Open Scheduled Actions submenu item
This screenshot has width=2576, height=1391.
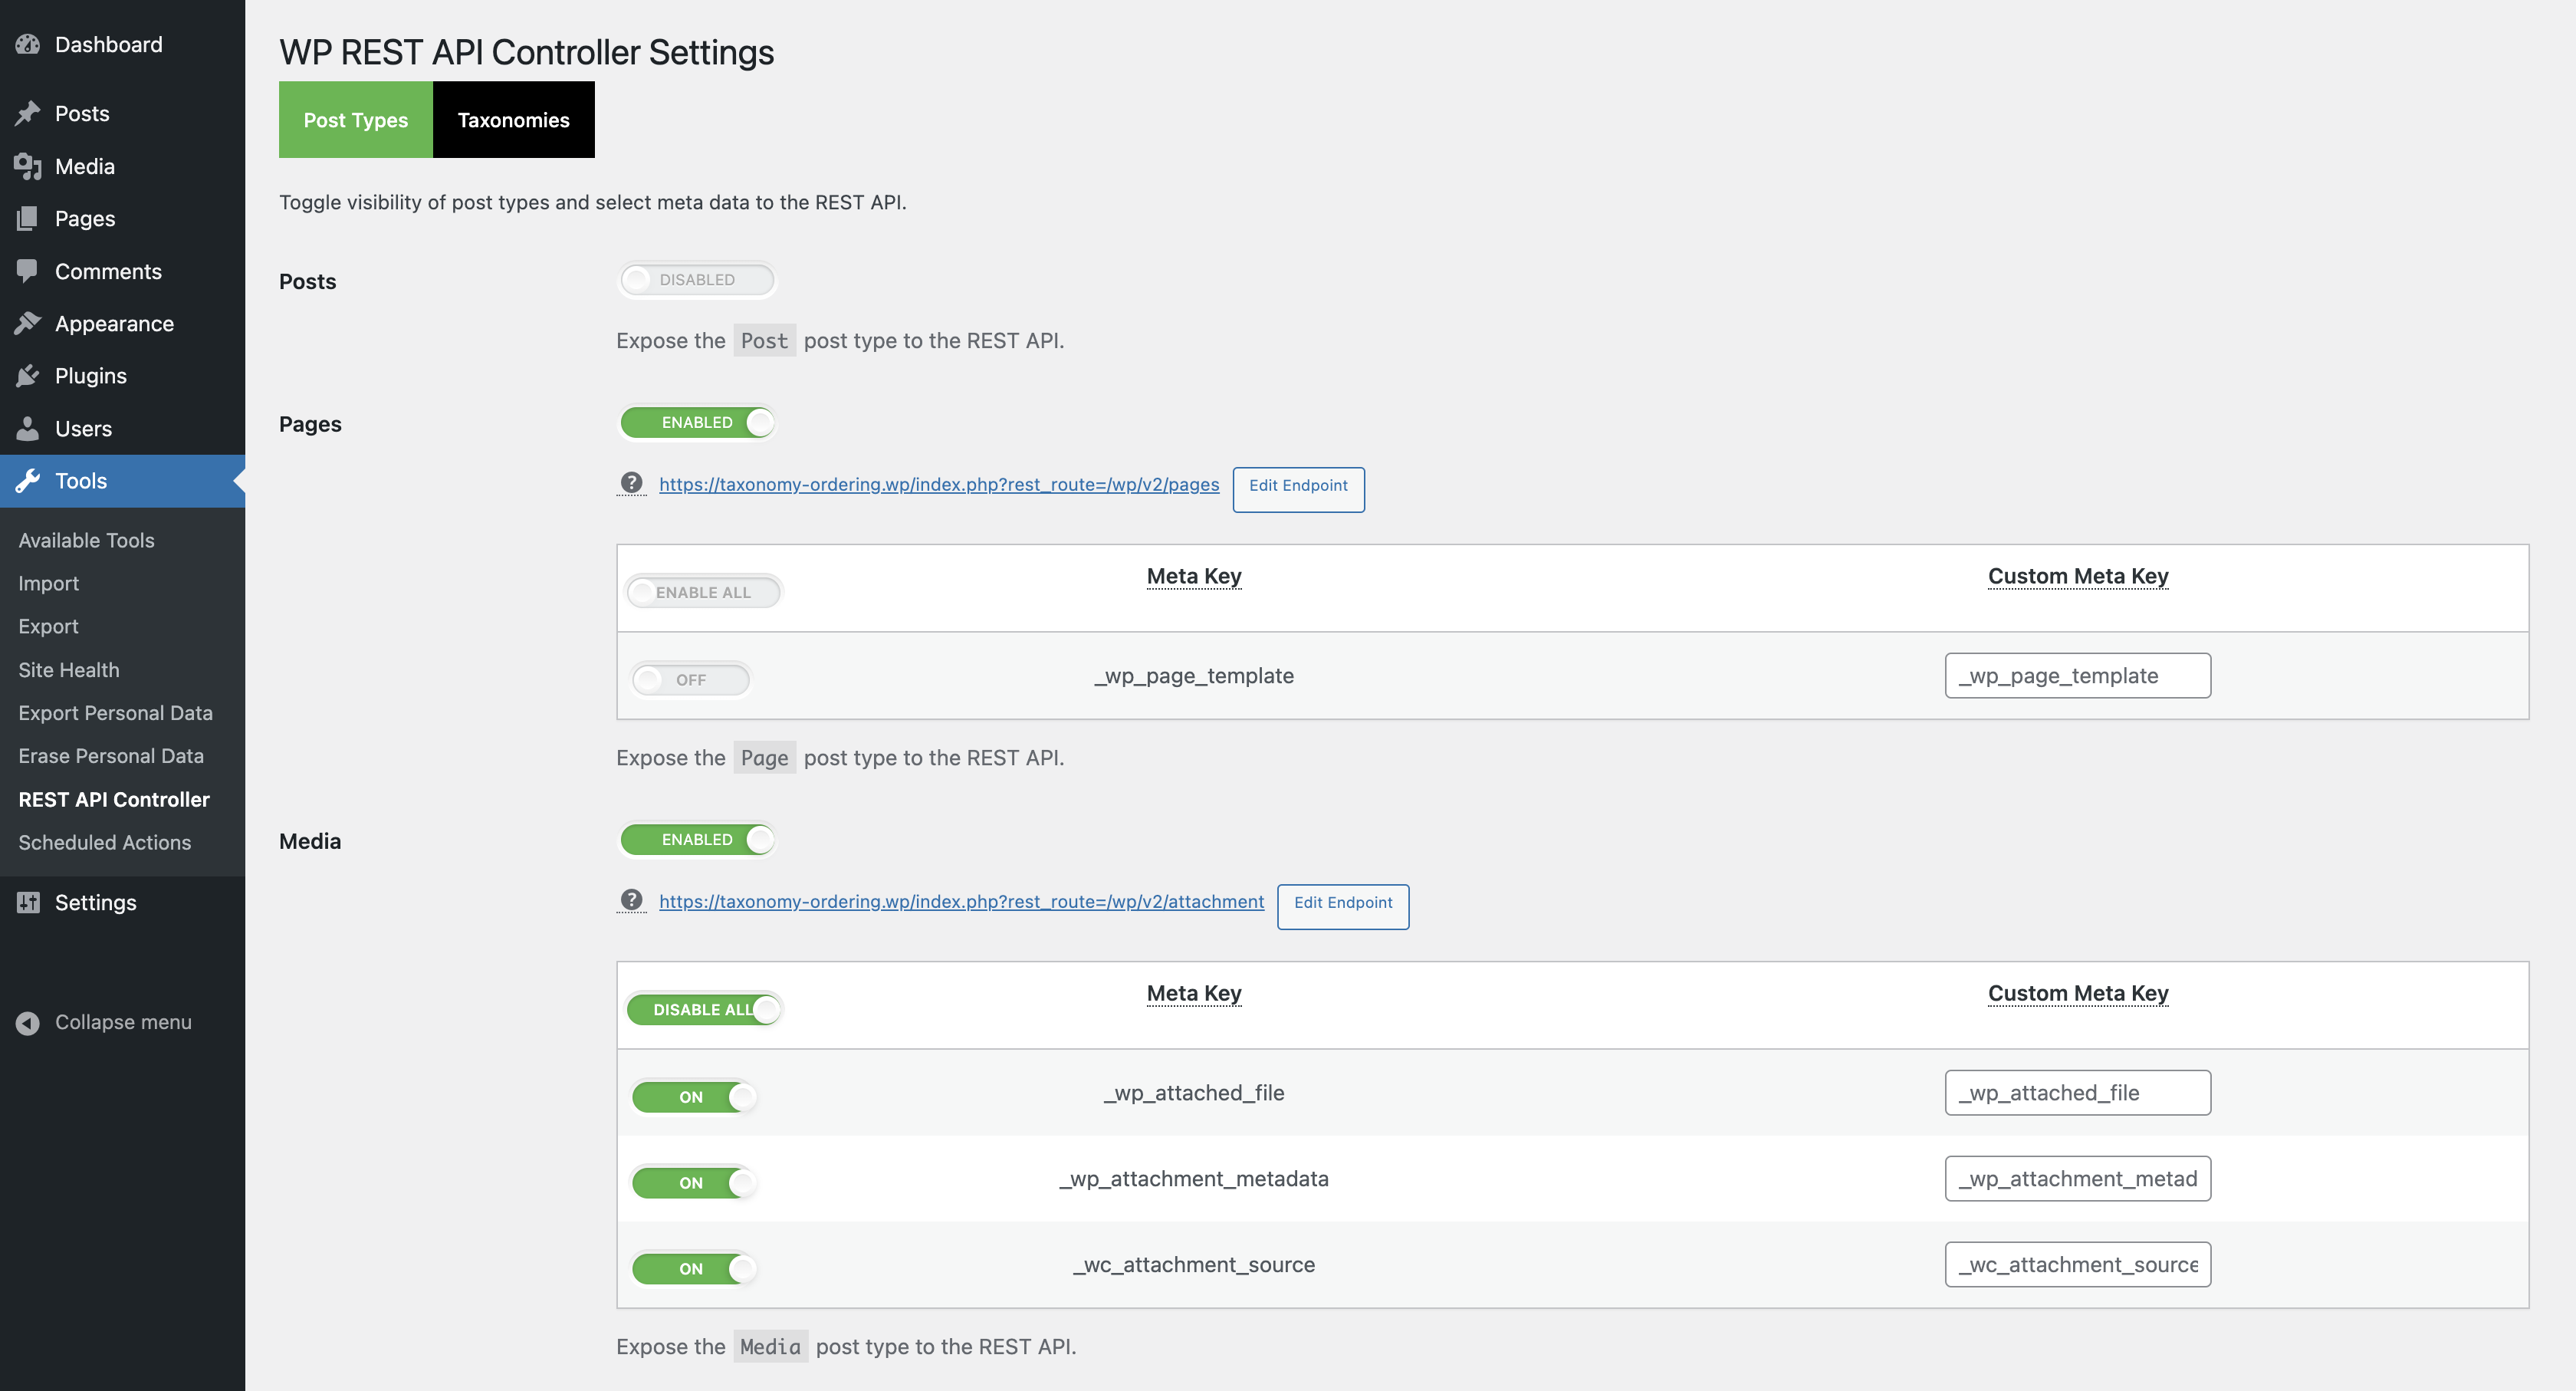click(x=104, y=842)
